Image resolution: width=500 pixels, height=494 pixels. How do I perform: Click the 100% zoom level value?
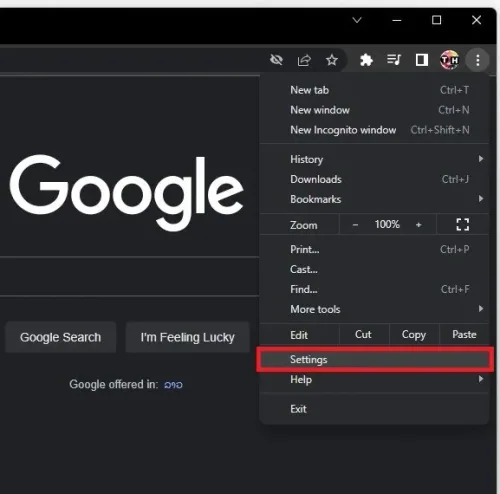387,224
